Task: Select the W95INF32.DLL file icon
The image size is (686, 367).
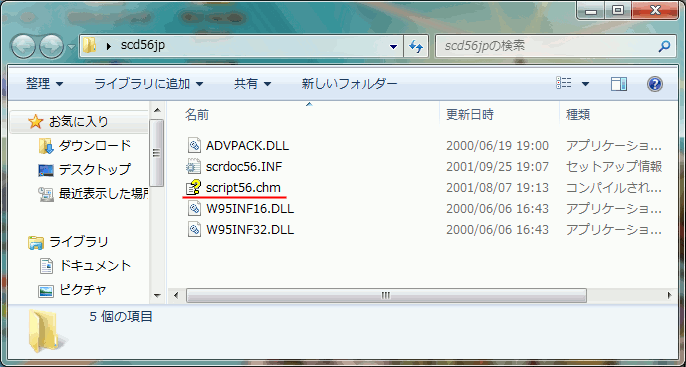Action: click(194, 230)
